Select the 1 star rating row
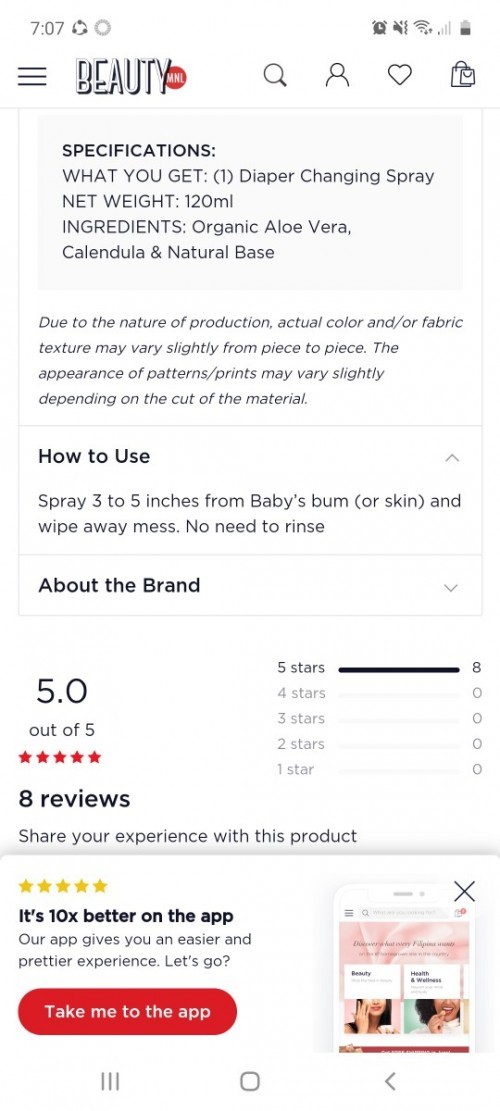500x1111 pixels. [380, 769]
